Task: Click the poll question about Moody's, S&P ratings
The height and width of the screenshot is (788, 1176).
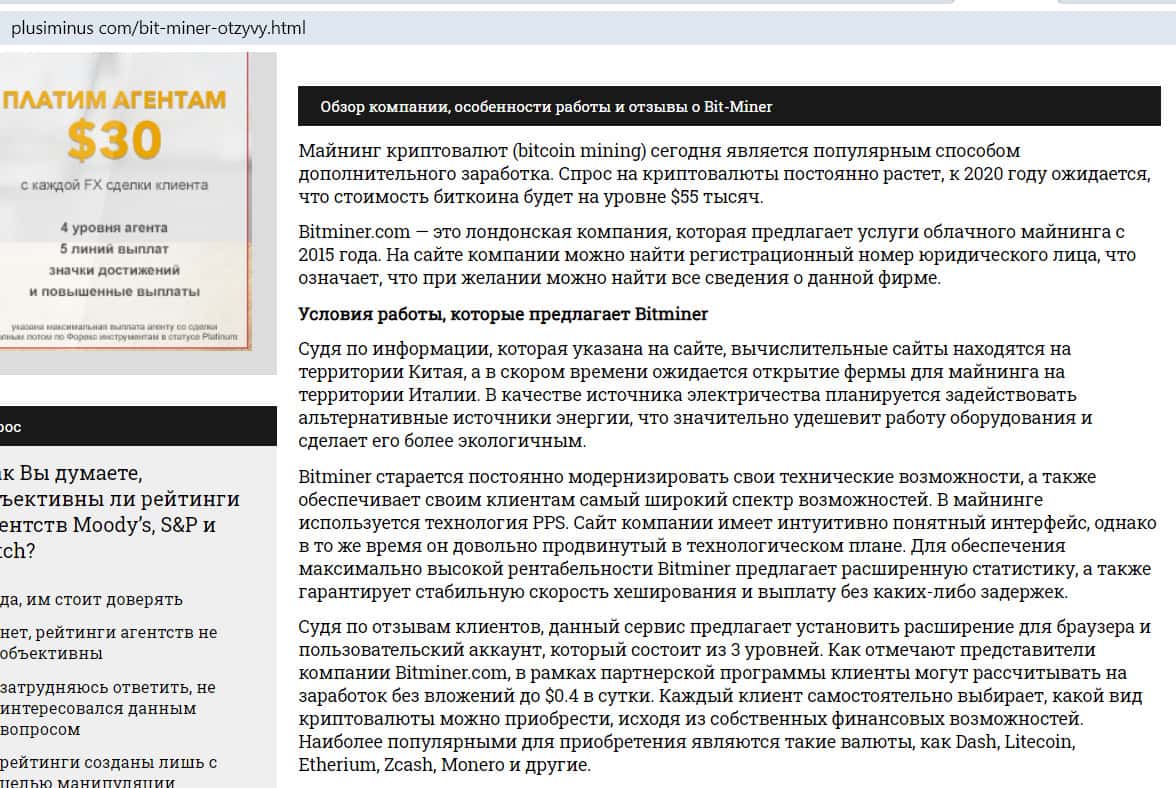Action: (x=120, y=511)
